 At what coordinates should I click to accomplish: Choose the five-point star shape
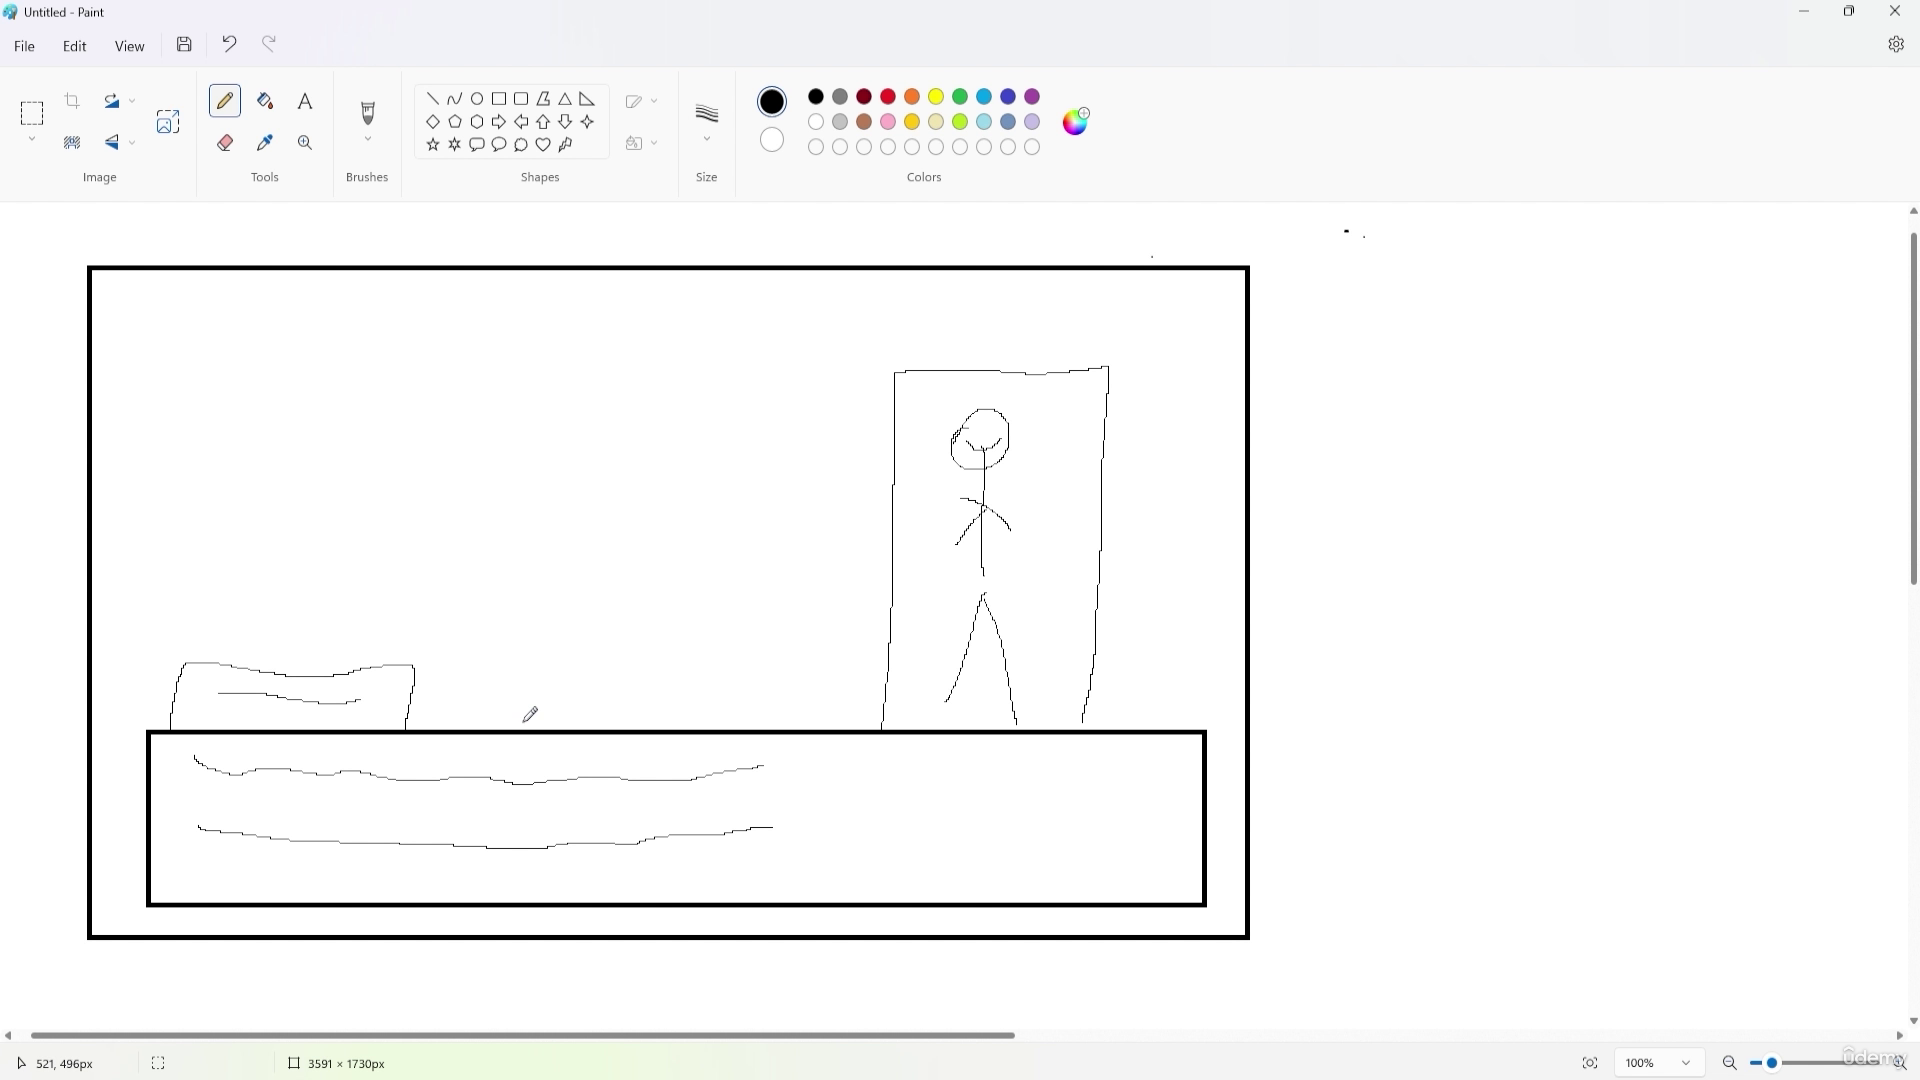(433, 145)
